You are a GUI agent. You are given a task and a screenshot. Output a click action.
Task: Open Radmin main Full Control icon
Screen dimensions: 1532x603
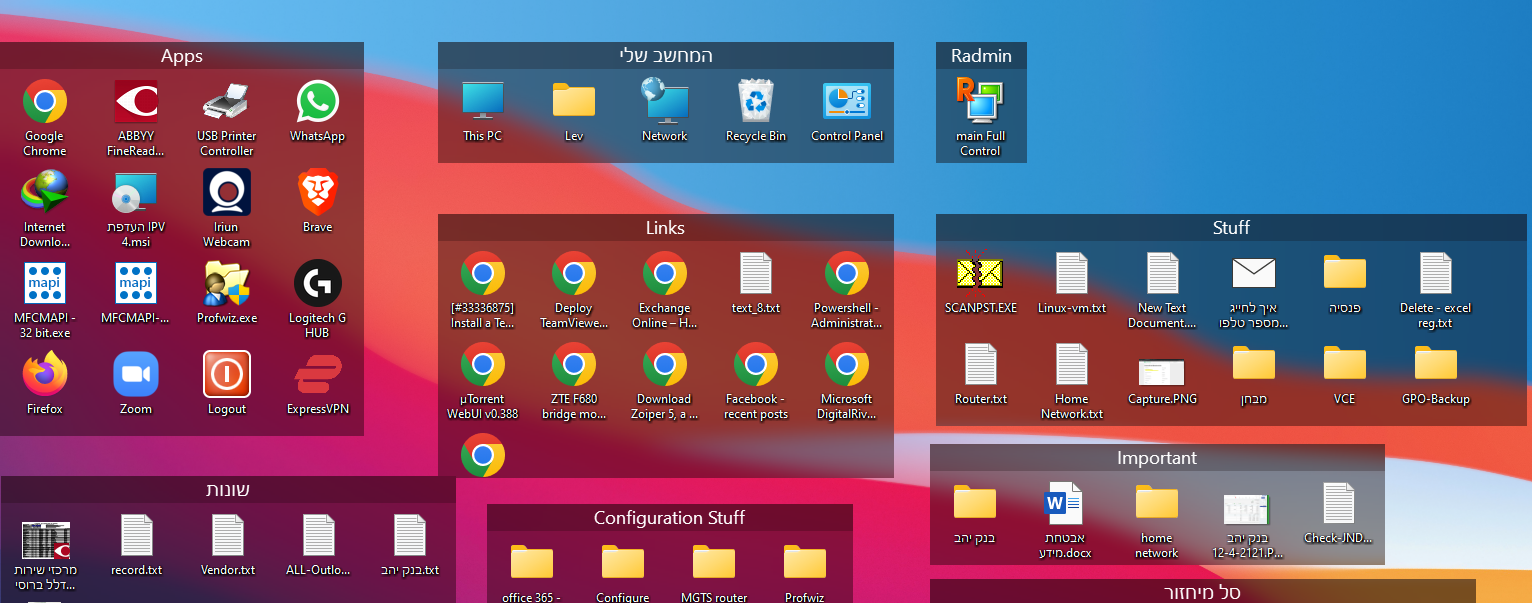point(980,101)
